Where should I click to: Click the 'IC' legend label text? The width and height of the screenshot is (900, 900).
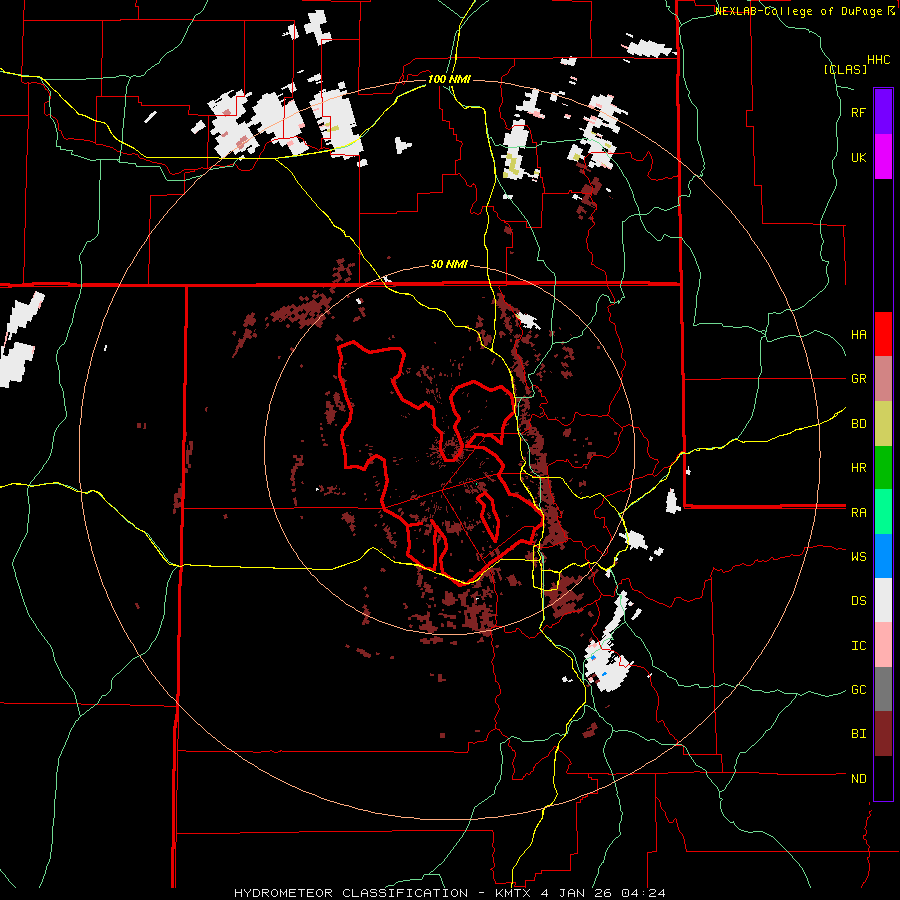[858, 646]
